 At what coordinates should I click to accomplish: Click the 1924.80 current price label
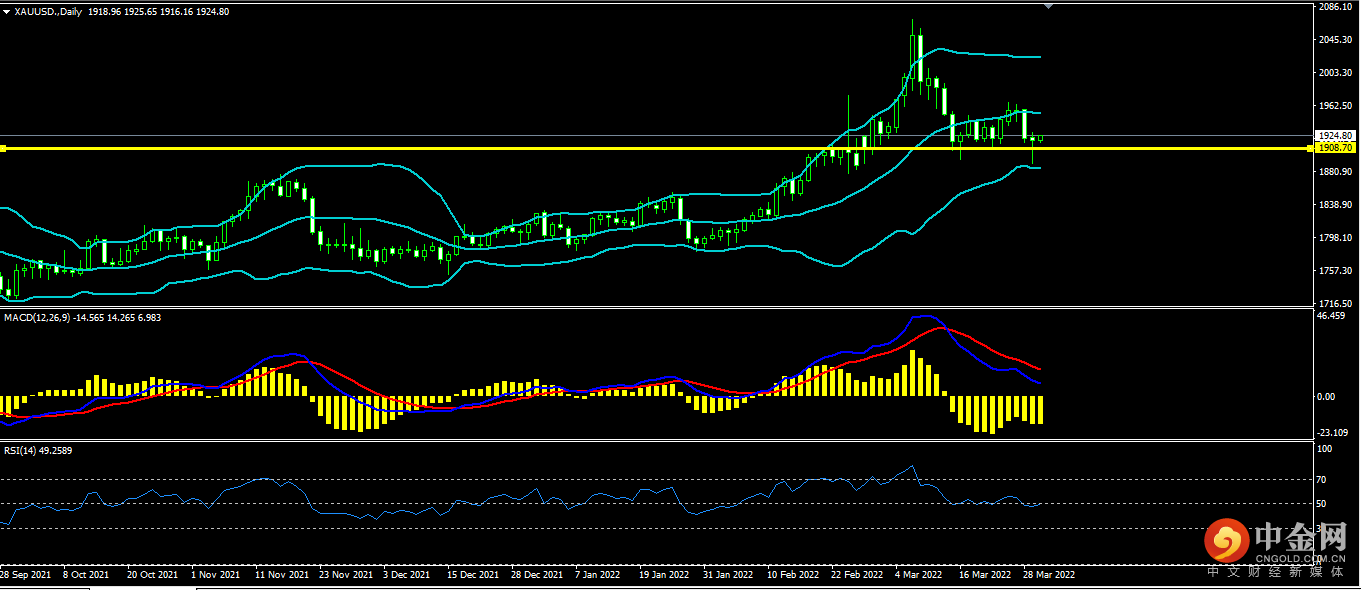pyautogui.click(x=1335, y=136)
